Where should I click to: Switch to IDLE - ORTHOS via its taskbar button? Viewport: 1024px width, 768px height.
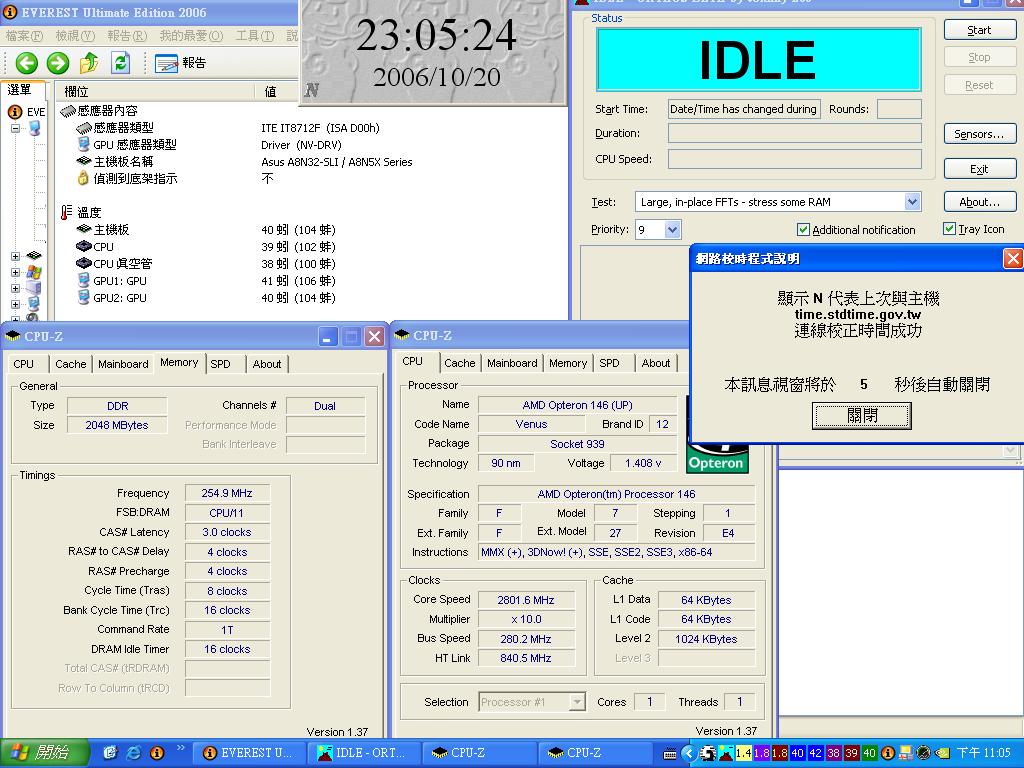click(x=363, y=753)
